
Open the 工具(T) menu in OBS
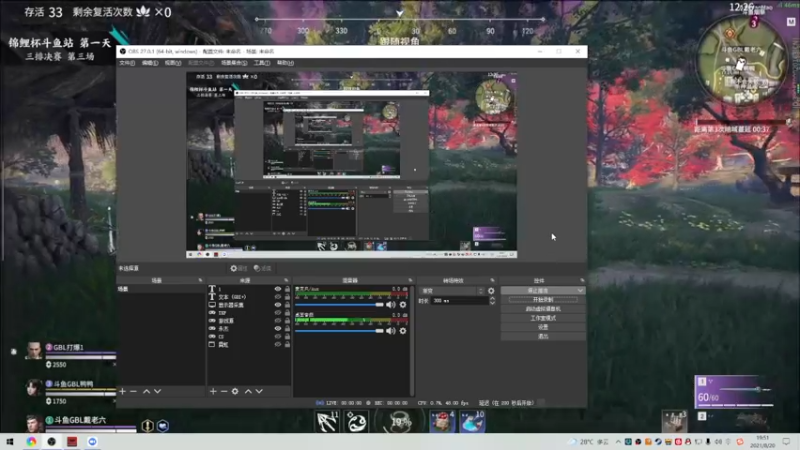tap(262, 63)
